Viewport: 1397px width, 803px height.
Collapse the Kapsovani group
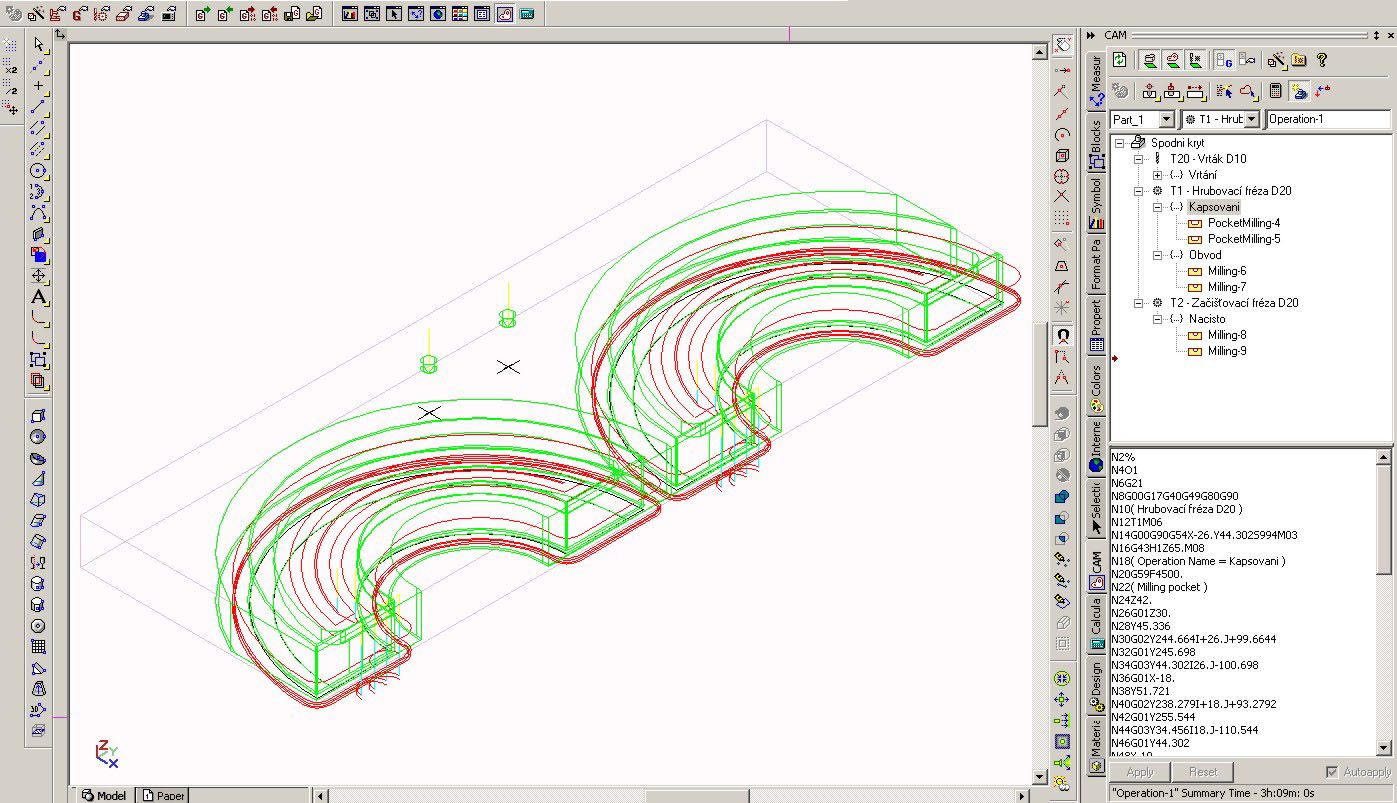[x=1158, y=207]
